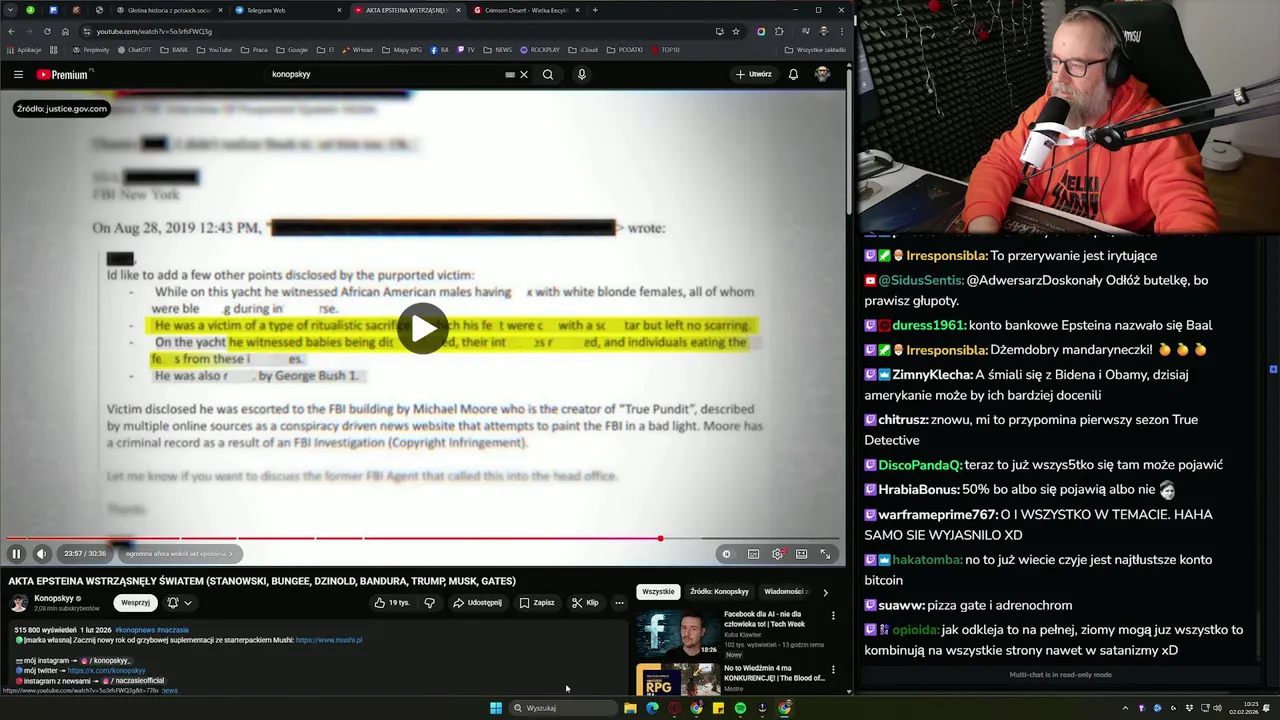Bookmark this page with the star
Image resolution: width=1280 pixels, height=720 pixels.
[x=734, y=31]
